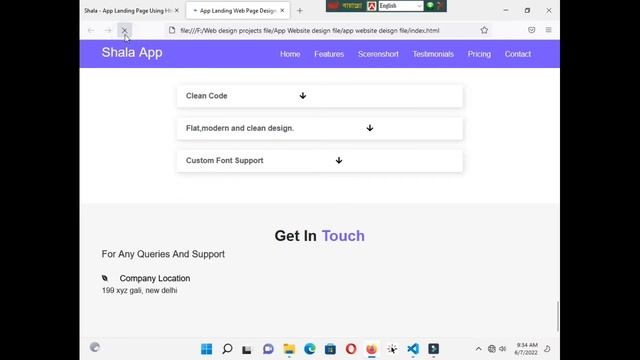Click the page vertical scrollbar thumb
Image resolution: width=640 pixels, height=360 pixels.
coord(558,316)
